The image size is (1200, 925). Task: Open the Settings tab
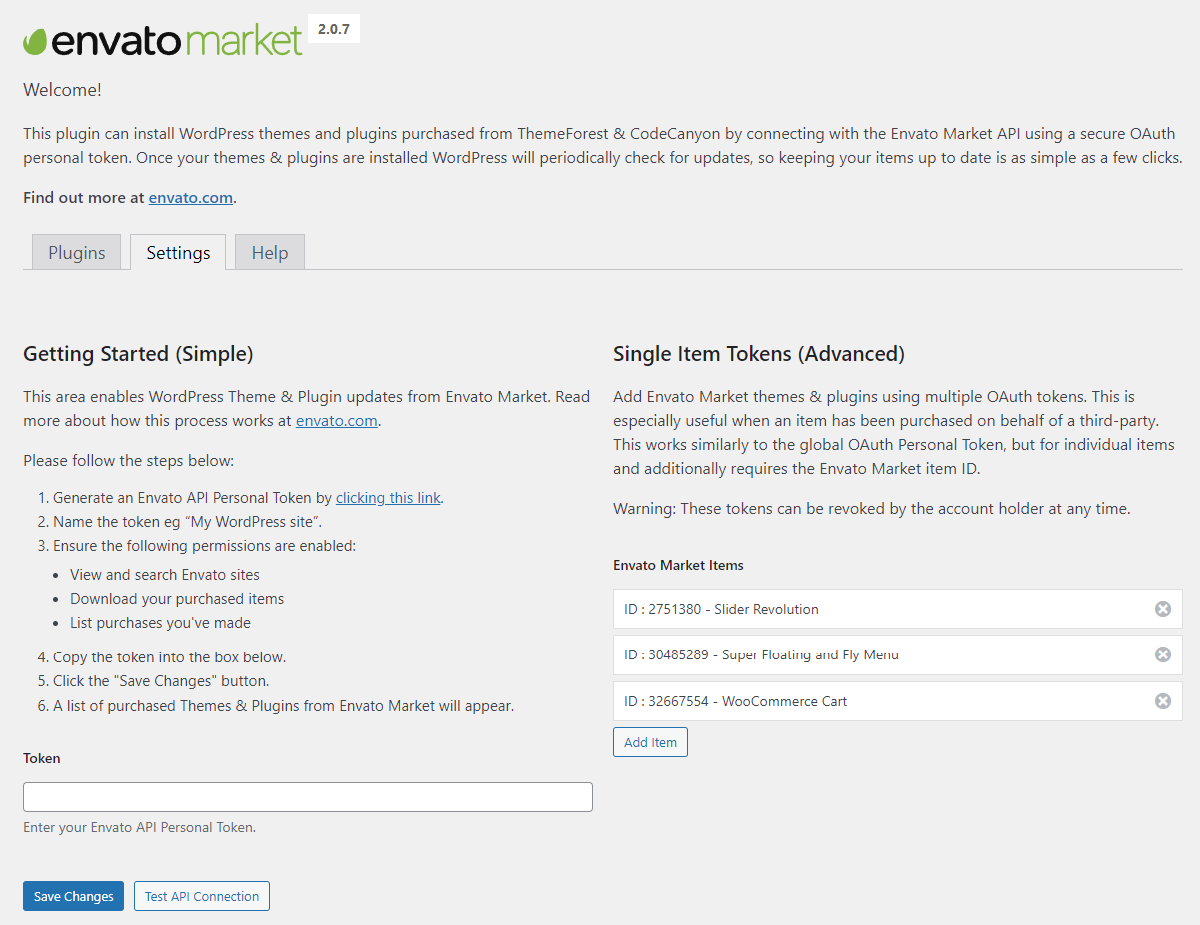pos(178,252)
